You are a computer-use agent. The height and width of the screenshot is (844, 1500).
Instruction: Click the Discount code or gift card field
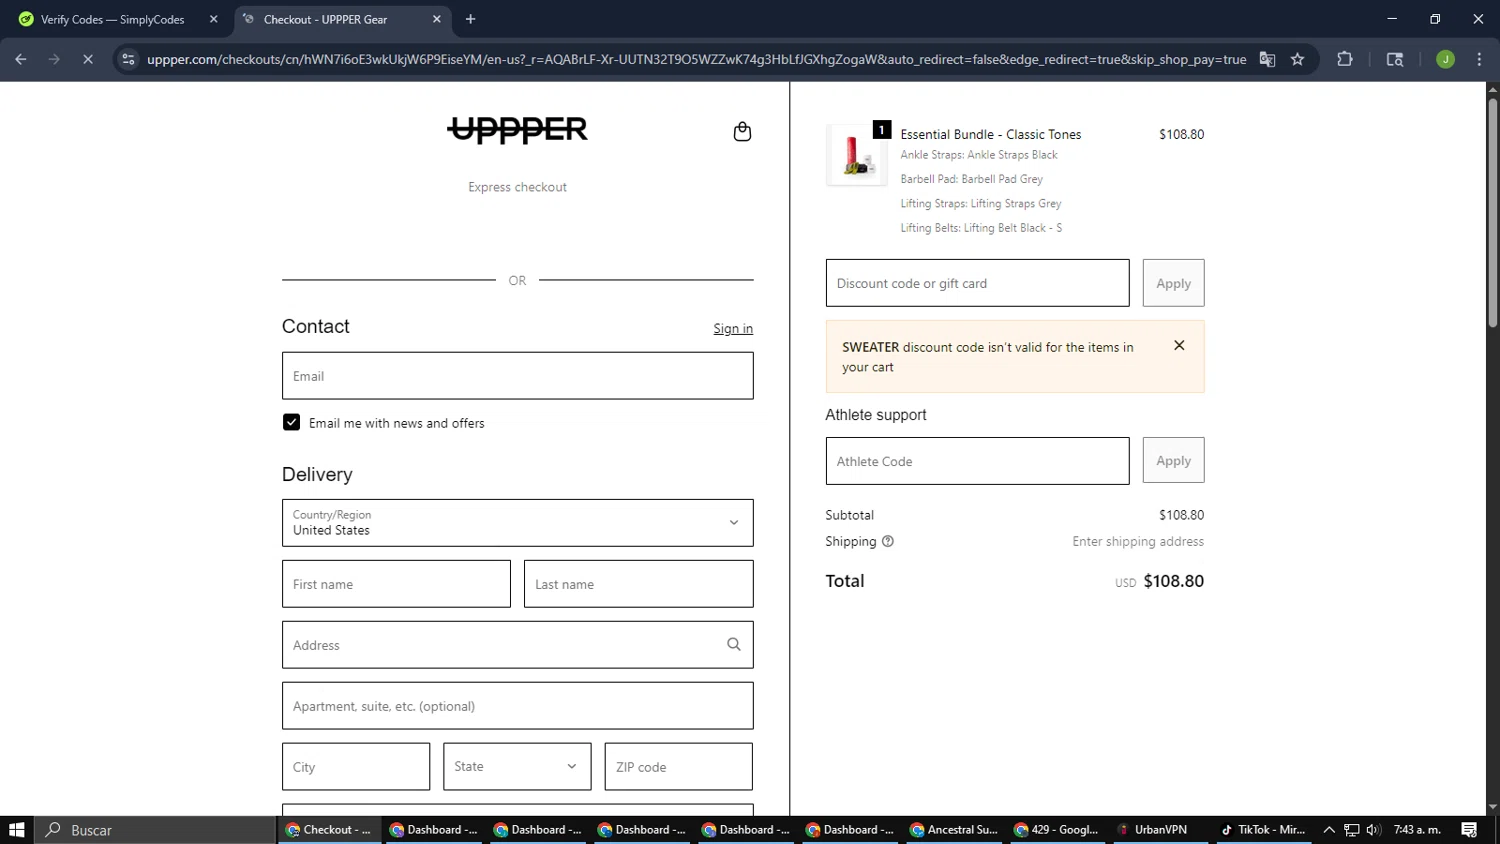coord(977,283)
